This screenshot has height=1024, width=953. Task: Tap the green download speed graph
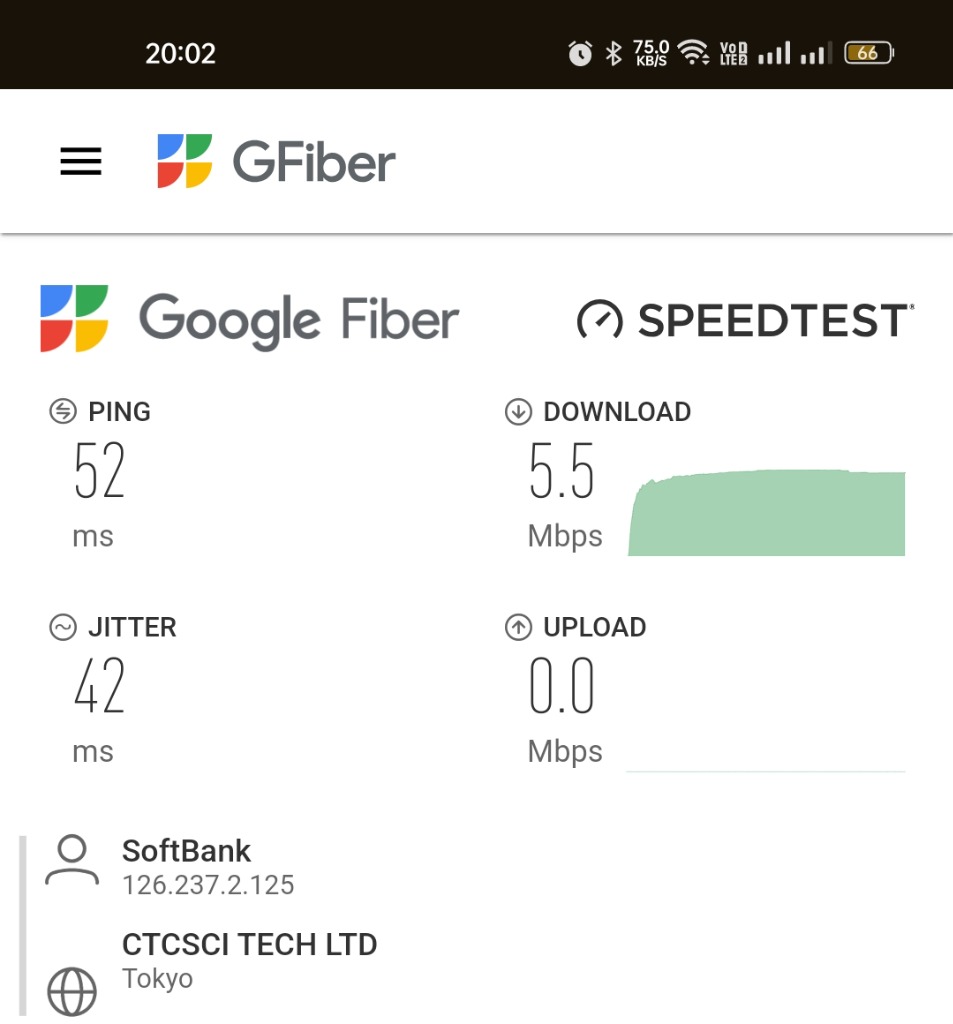coord(766,513)
